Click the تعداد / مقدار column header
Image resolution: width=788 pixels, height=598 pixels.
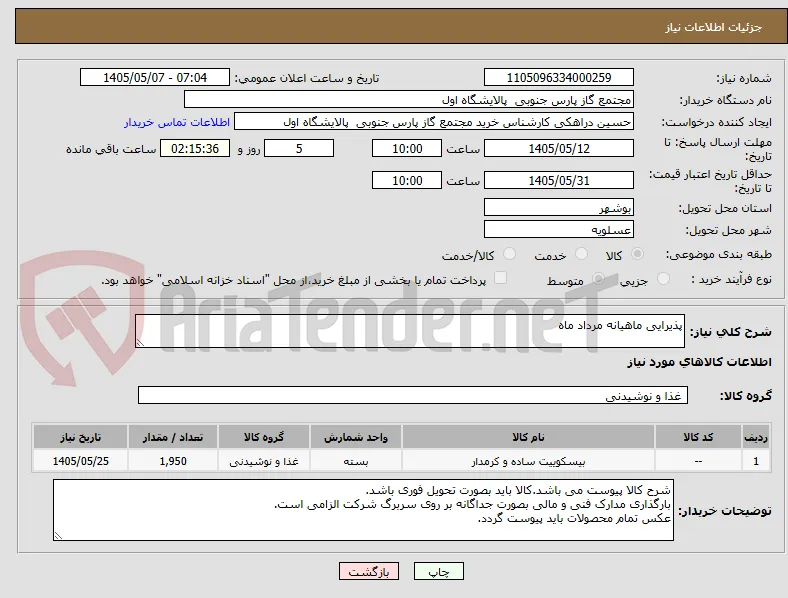click(x=173, y=437)
